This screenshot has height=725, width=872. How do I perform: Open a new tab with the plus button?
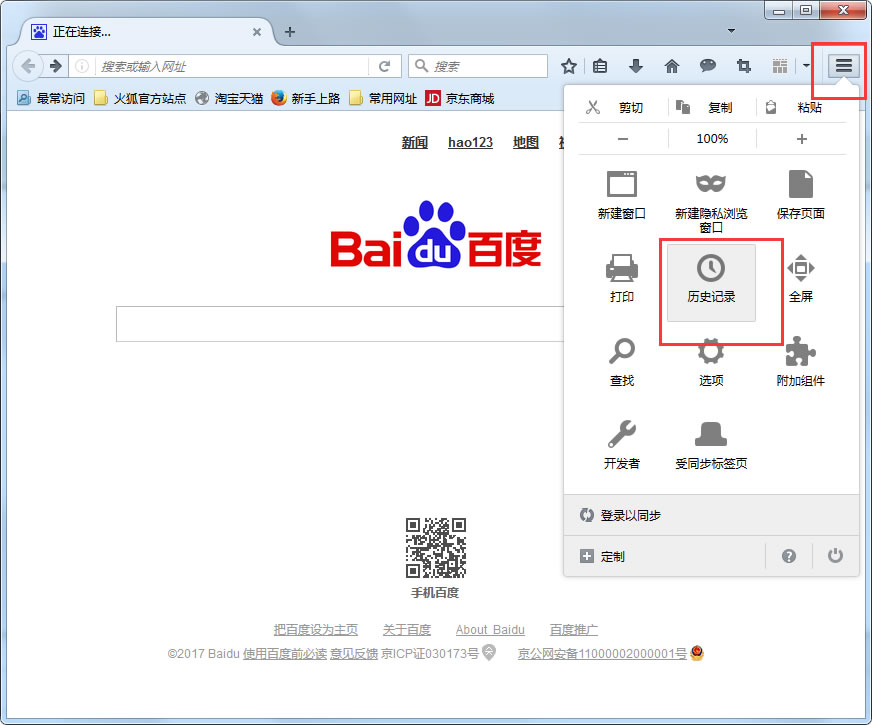coord(290,32)
